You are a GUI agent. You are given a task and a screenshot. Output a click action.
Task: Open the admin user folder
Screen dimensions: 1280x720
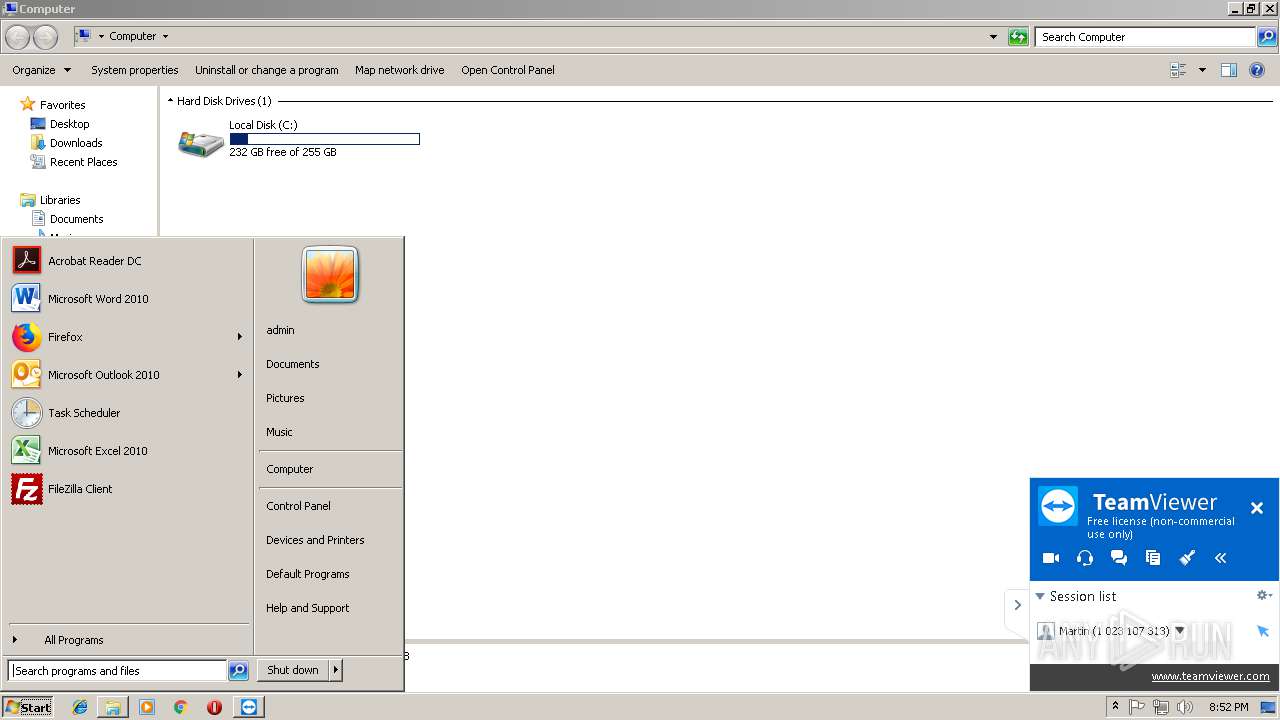[x=280, y=330]
